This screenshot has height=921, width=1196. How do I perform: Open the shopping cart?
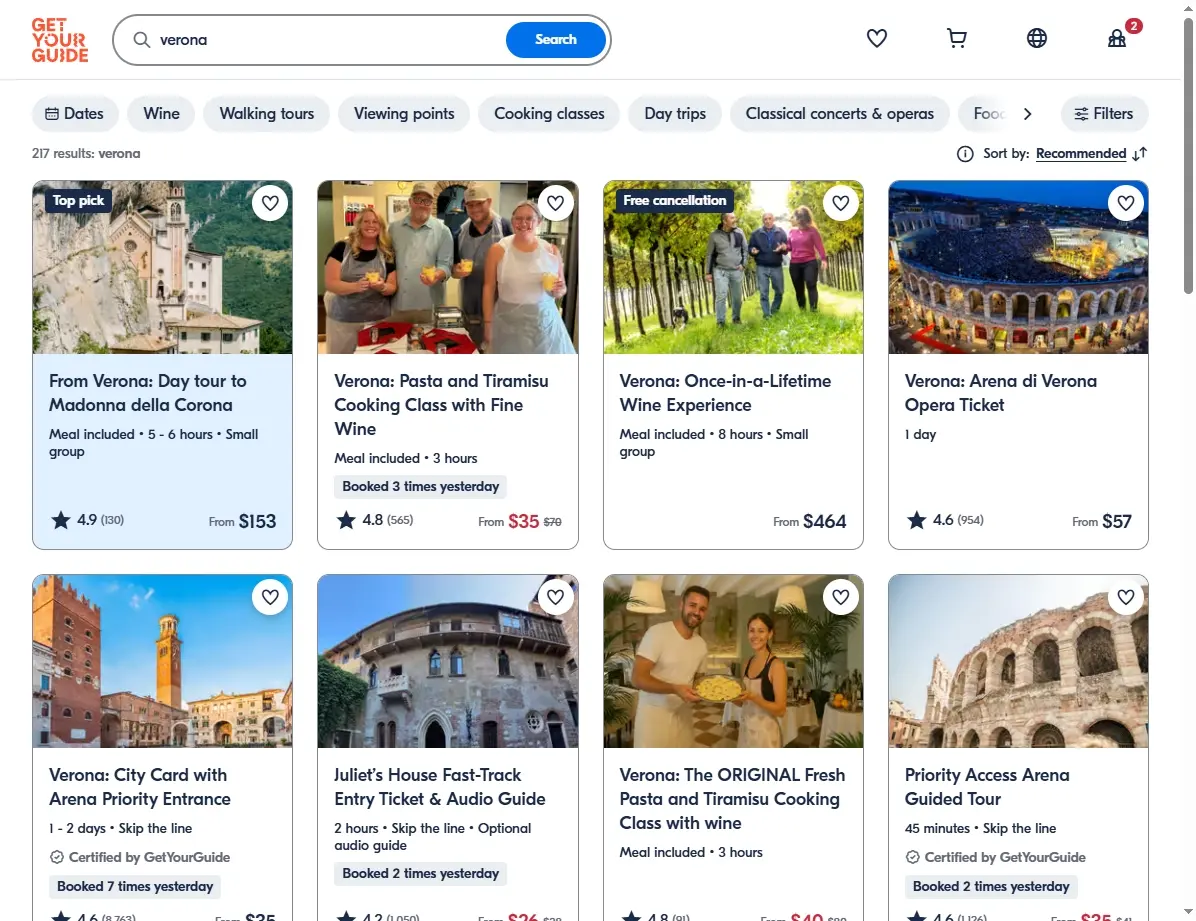point(956,38)
